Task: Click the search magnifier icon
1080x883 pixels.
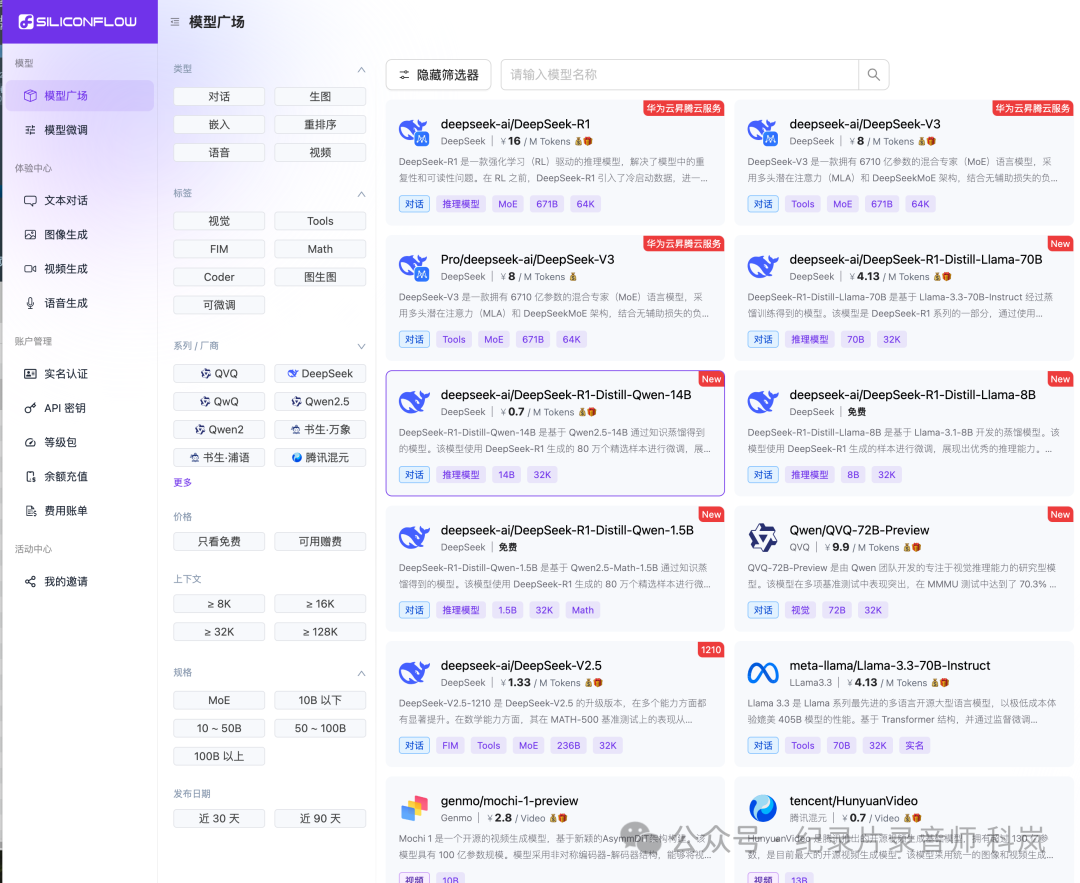Action: coord(873,74)
